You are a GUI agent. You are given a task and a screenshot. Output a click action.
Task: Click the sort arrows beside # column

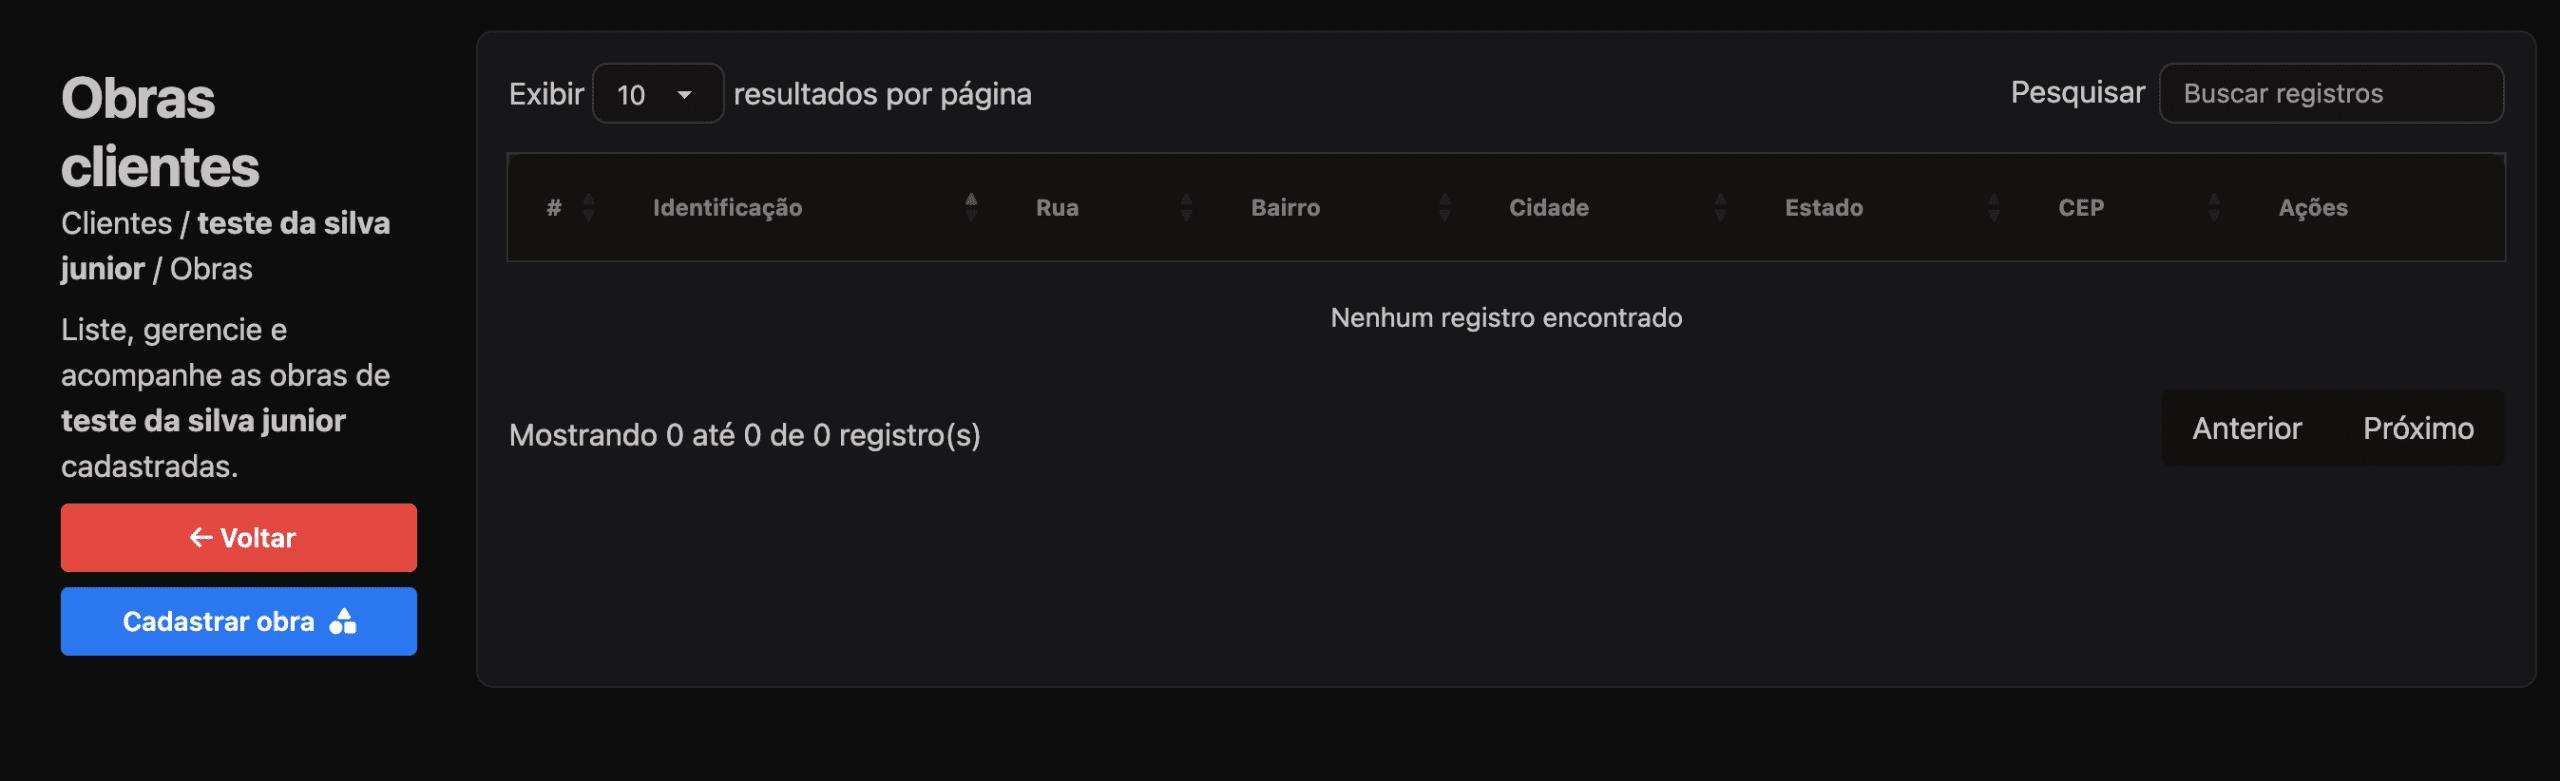[x=589, y=207]
